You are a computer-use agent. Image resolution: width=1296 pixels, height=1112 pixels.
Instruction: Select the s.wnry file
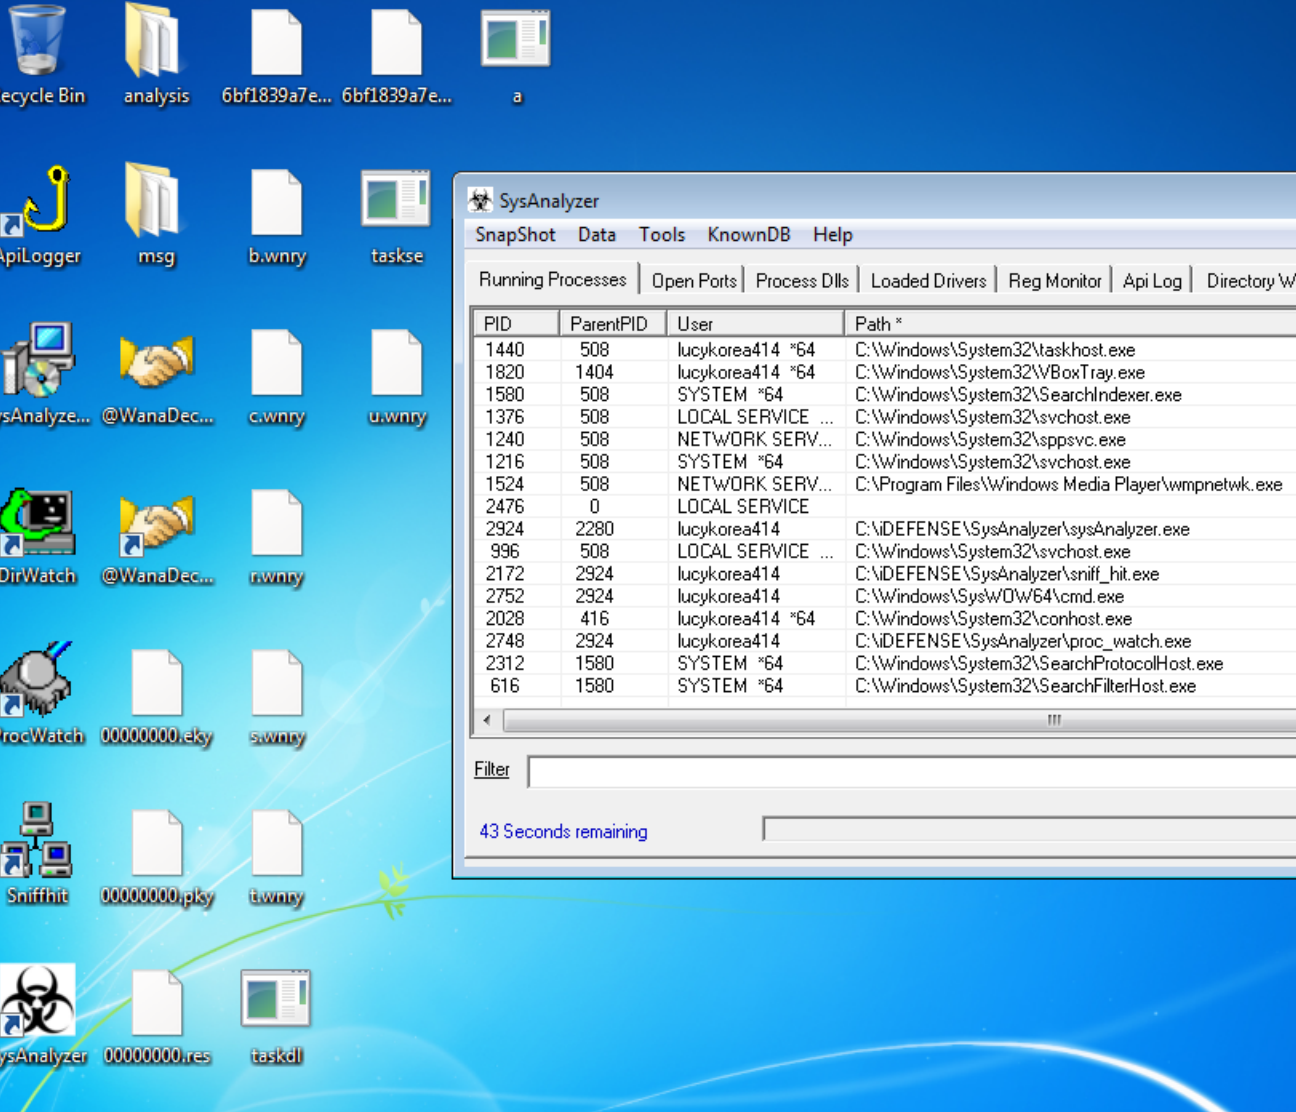click(277, 697)
